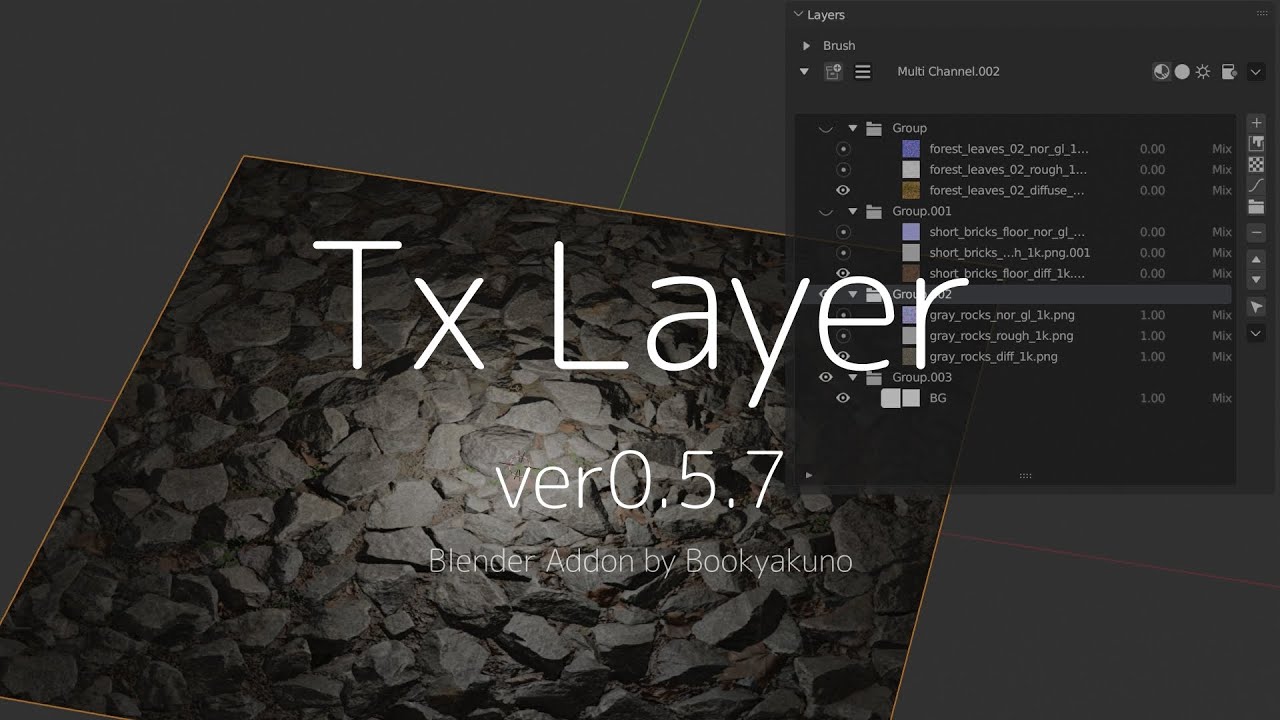
Task: Select the solid sphere shading icon
Action: (x=1182, y=72)
